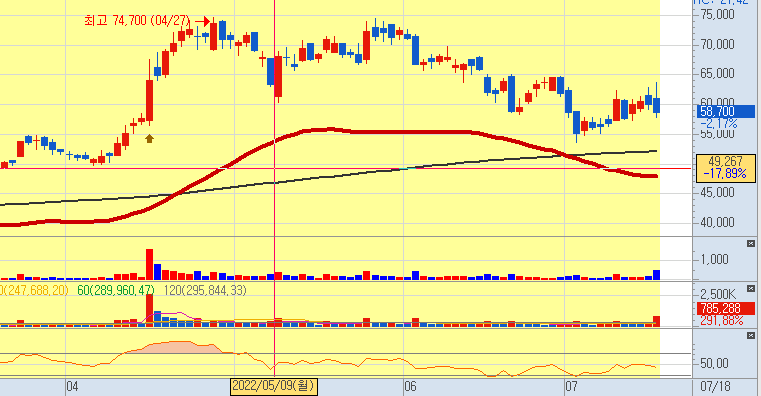This screenshot has height=396, width=761.
Task: Click the 06 month label on time axis
Action: pos(410,387)
